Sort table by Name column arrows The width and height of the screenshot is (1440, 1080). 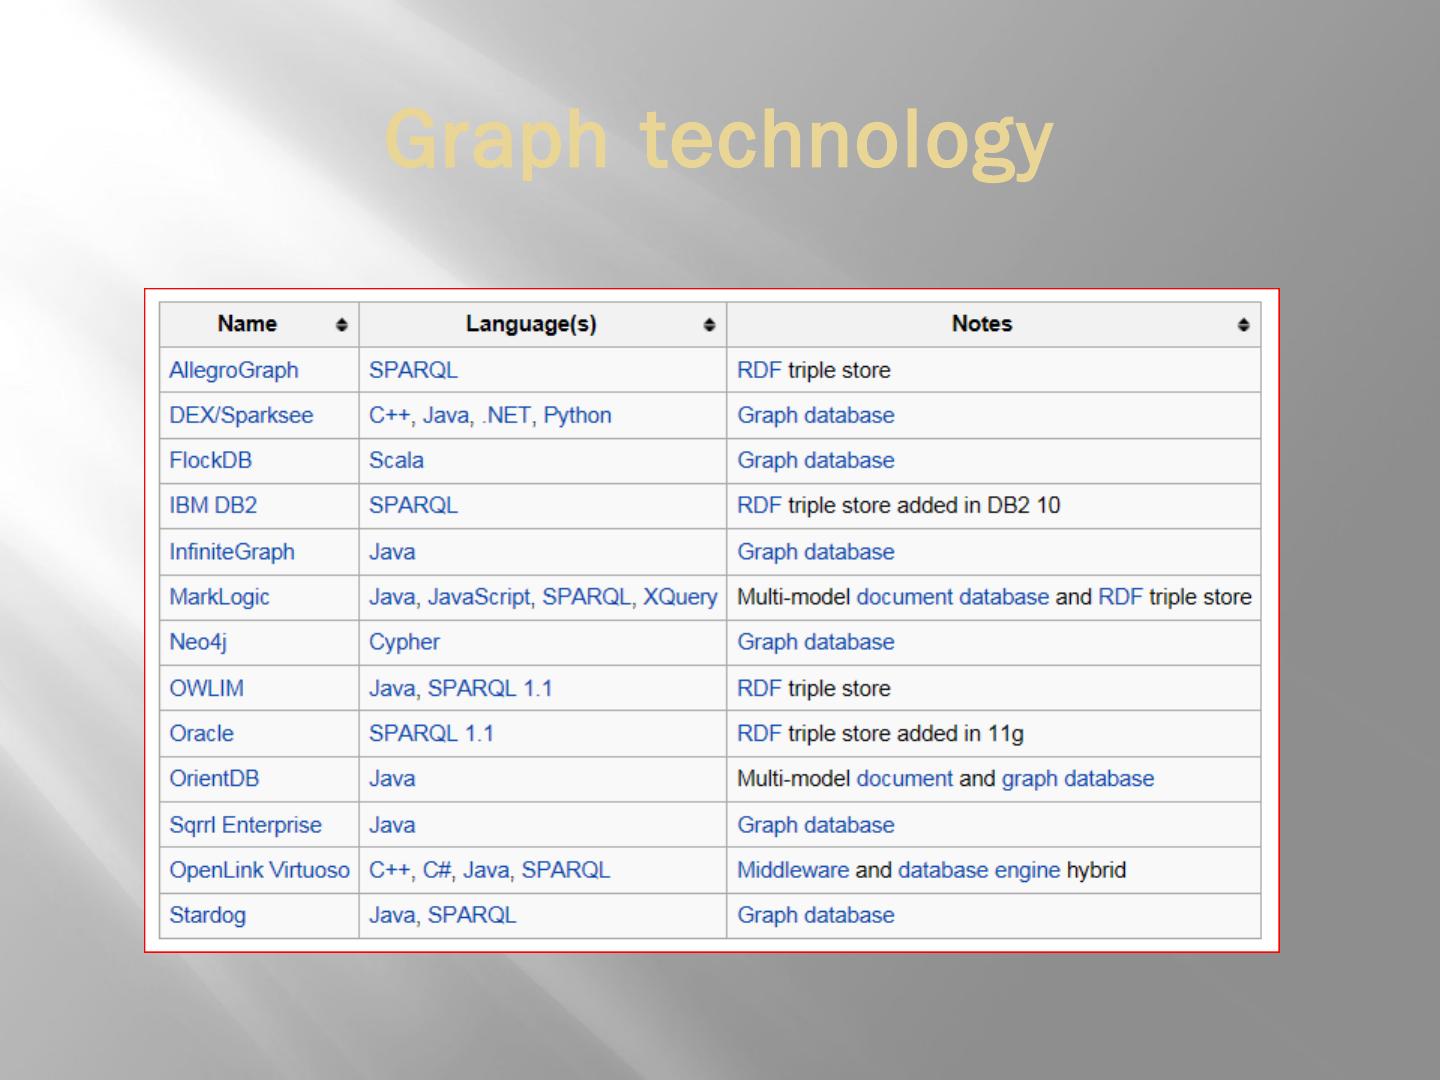click(342, 325)
